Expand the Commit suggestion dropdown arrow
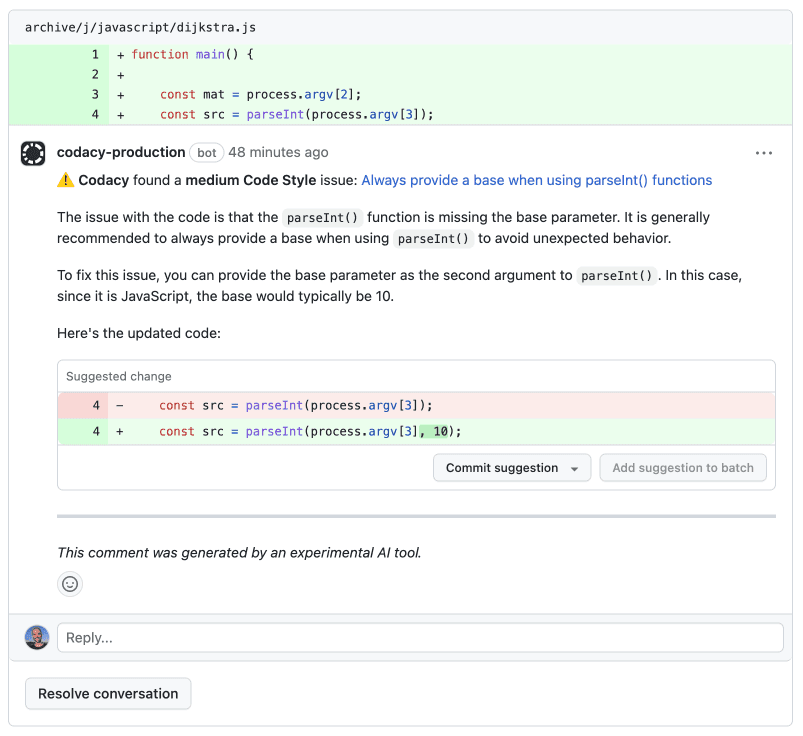This screenshot has width=803, height=736. 575,467
